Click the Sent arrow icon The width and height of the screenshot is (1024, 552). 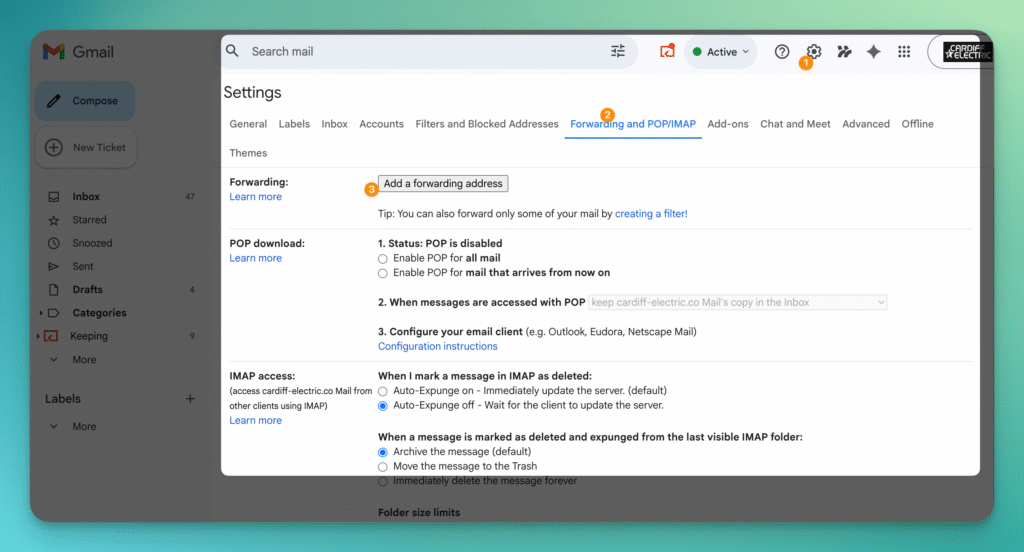pyautogui.click(x=54, y=267)
